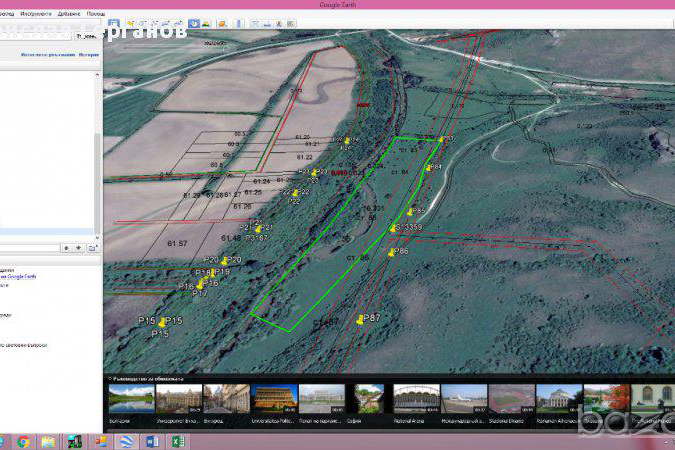Screen dimensions: 675x450
Task: Toggle the sidebar with the toolbar icon
Action: [114, 23]
